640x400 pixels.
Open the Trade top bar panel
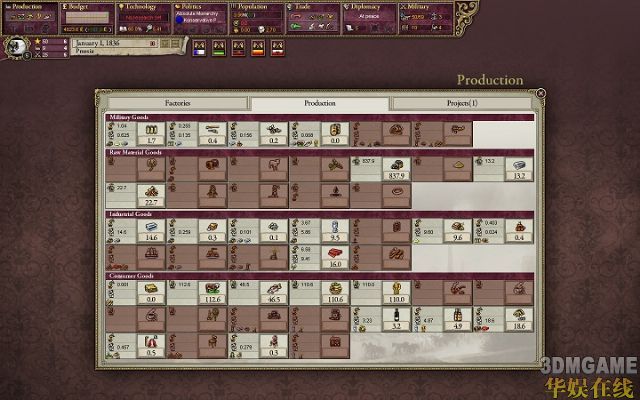313,18
